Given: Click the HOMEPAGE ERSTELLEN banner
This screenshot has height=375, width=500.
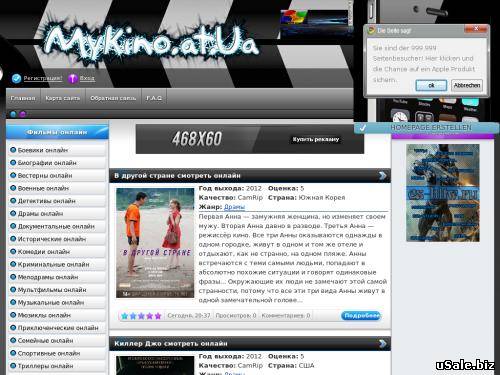Looking at the screenshot, I should (x=427, y=128).
